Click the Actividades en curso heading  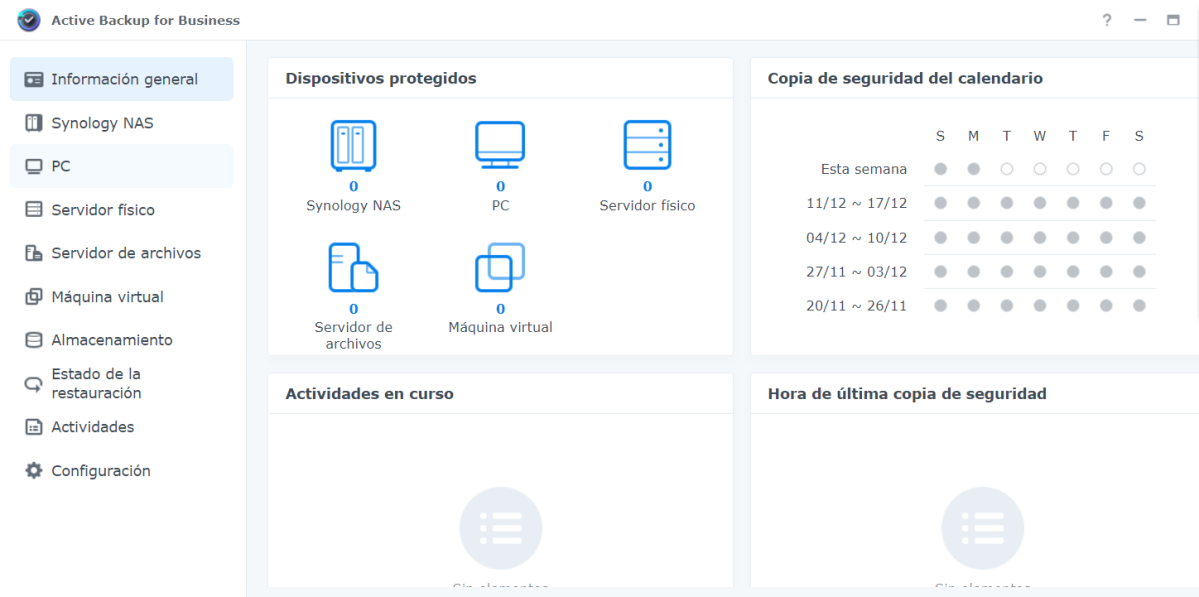click(x=369, y=394)
